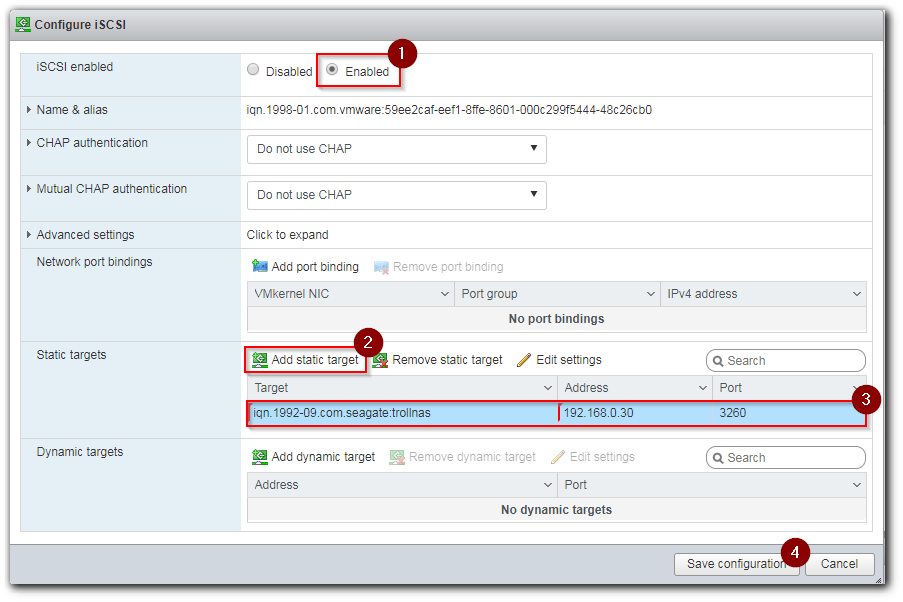Click the Remove port binding icon
This screenshot has height=602, width=903.
pos(381,267)
